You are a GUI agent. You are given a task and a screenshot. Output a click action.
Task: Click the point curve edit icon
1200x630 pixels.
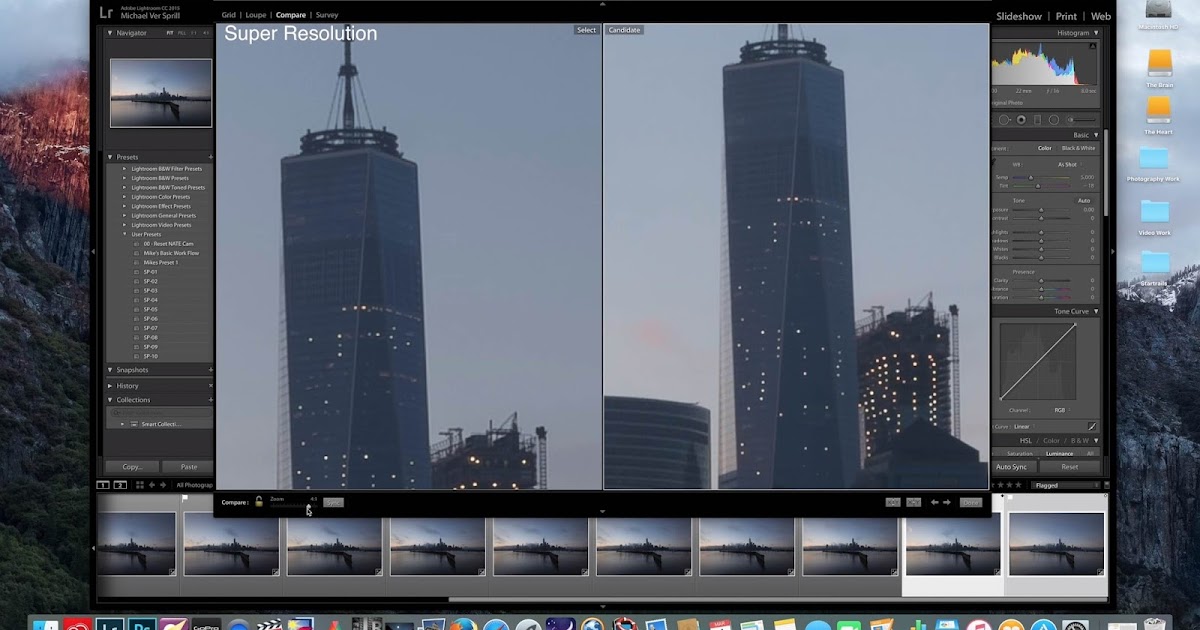(x=1092, y=426)
